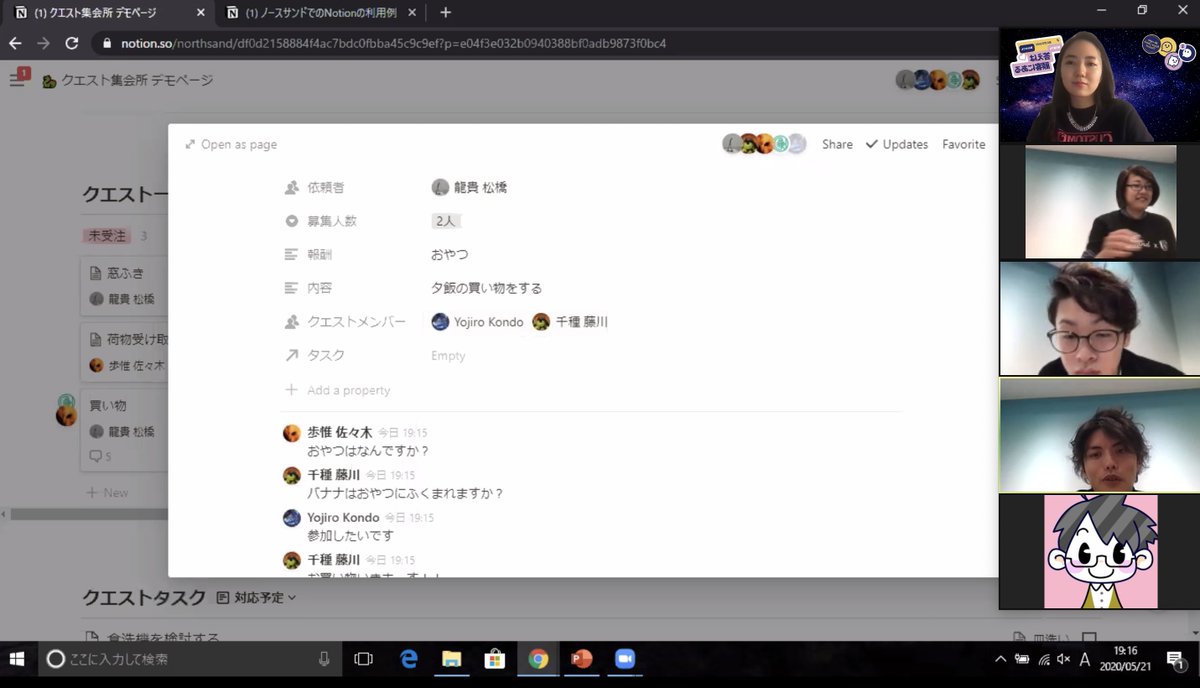1200x688 pixels.
Task: Click the member avatars in modal header
Action: (x=764, y=144)
